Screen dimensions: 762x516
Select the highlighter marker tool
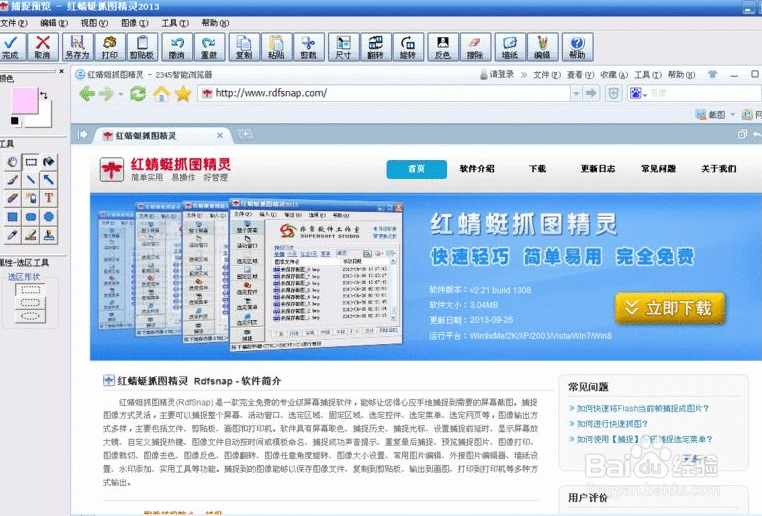coord(31,235)
